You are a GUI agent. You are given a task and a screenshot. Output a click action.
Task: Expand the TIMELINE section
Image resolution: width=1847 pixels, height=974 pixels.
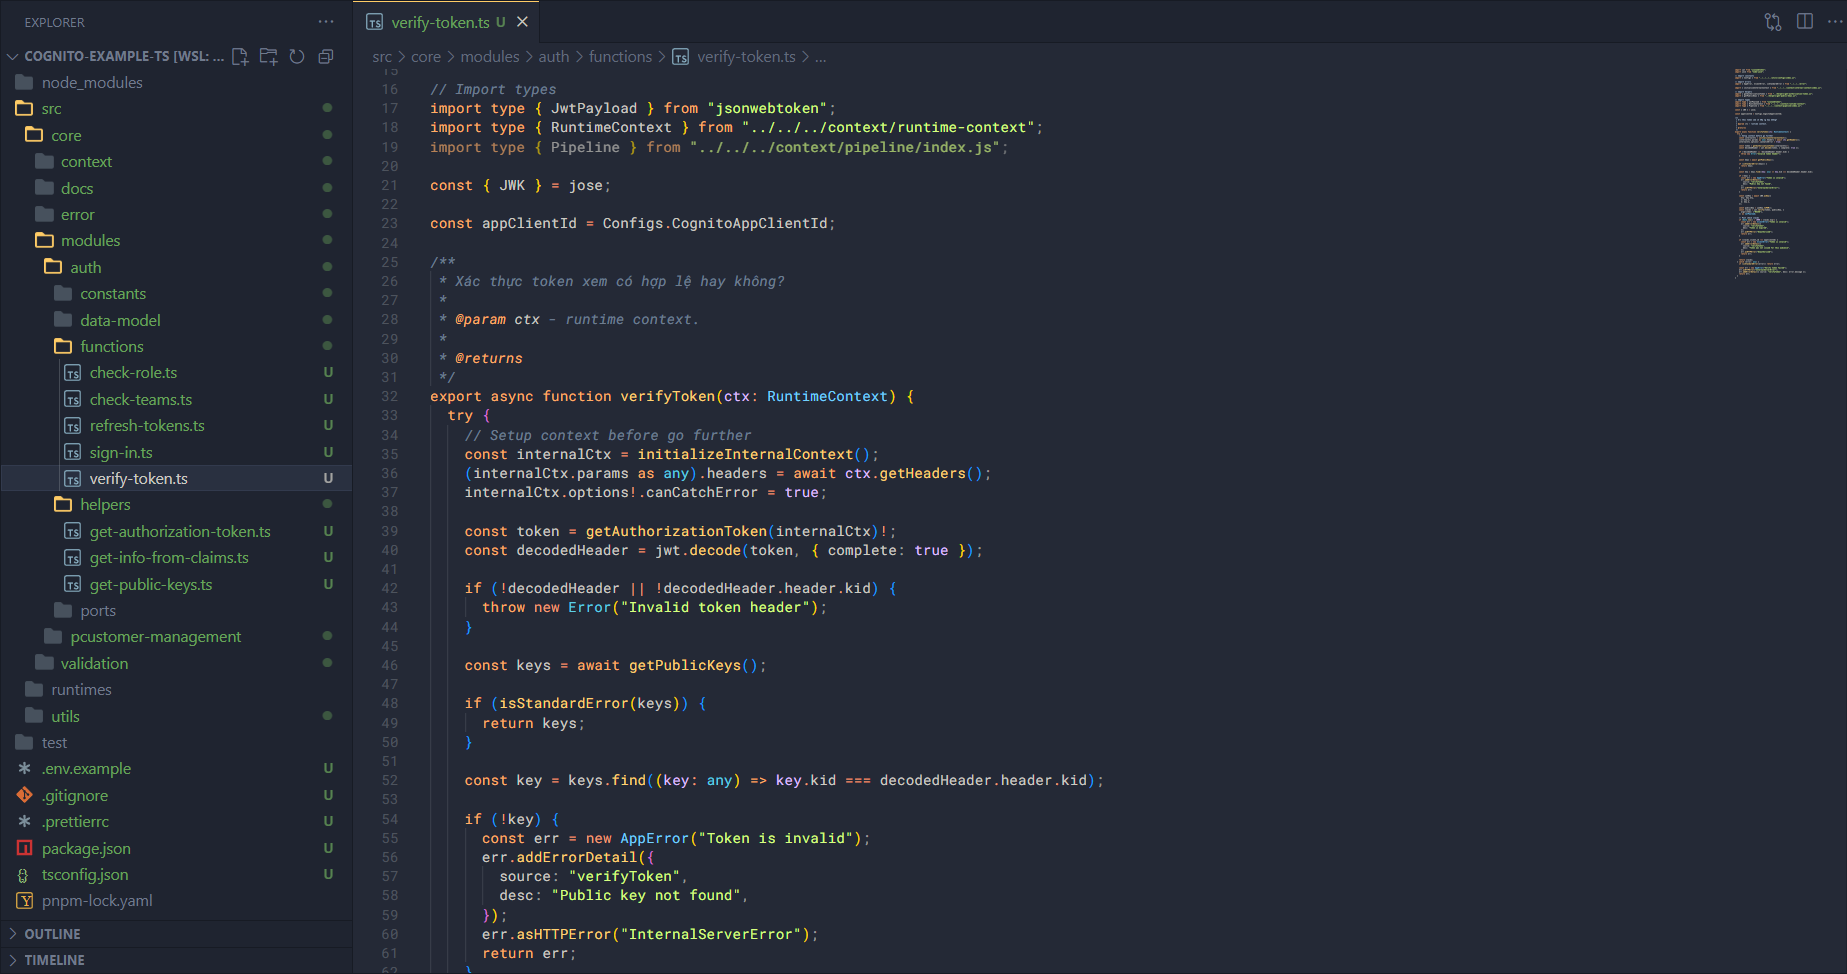click(x=54, y=960)
